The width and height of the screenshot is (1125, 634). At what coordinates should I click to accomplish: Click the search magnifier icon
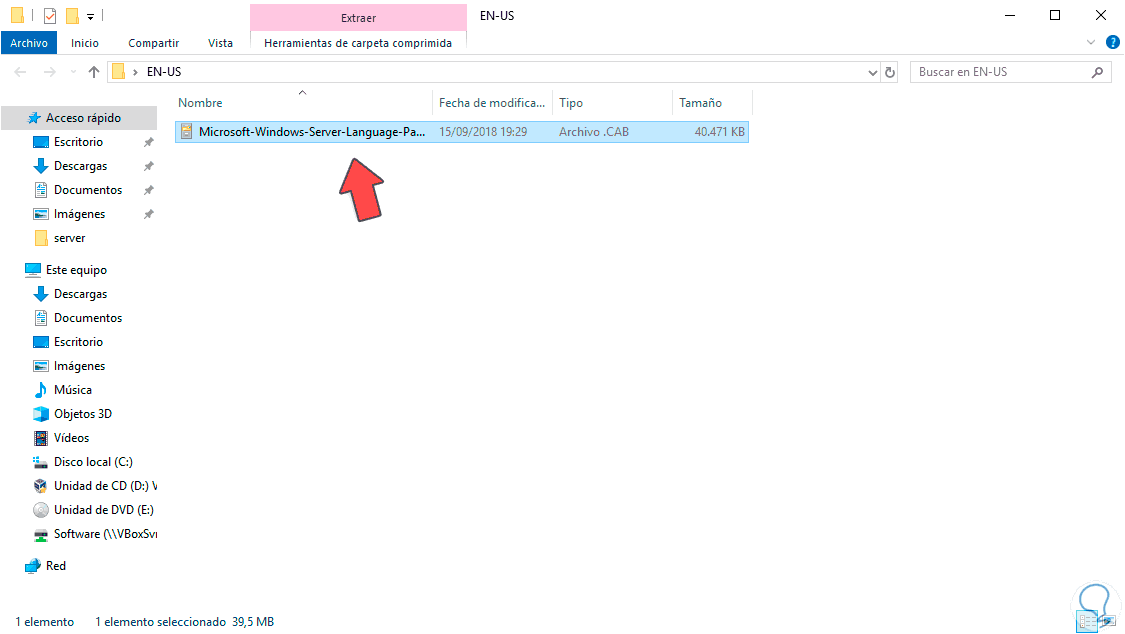(1098, 72)
